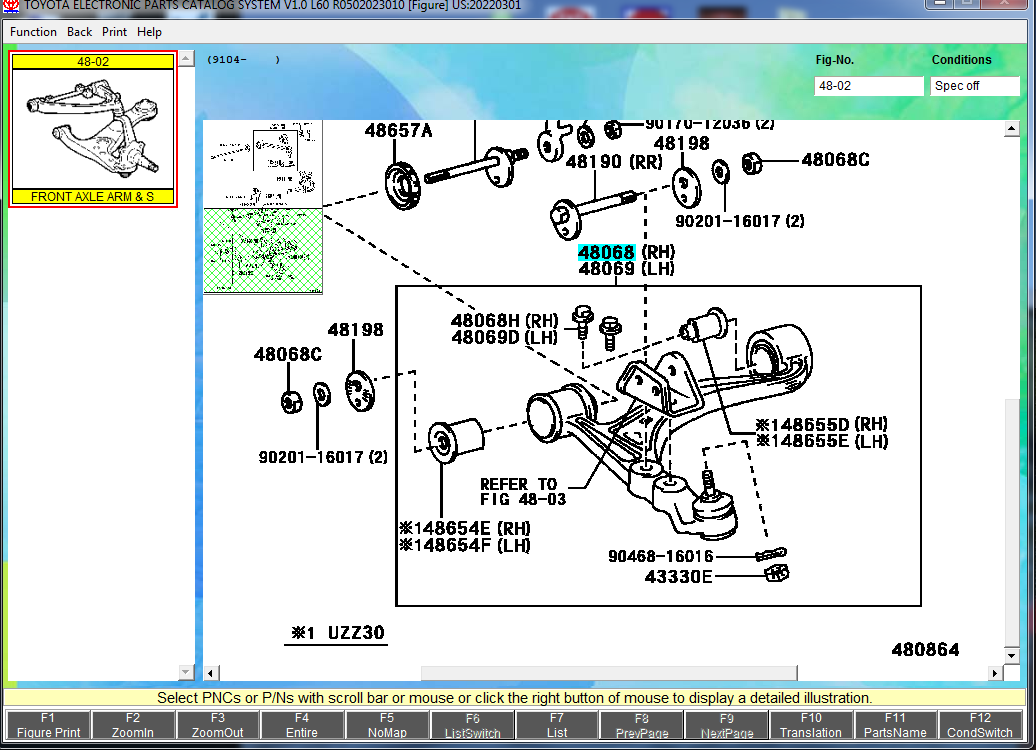The height and width of the screenshot is (750, 1036).
Task: Click the F1 Figure Print button
Action: (48, 725)
